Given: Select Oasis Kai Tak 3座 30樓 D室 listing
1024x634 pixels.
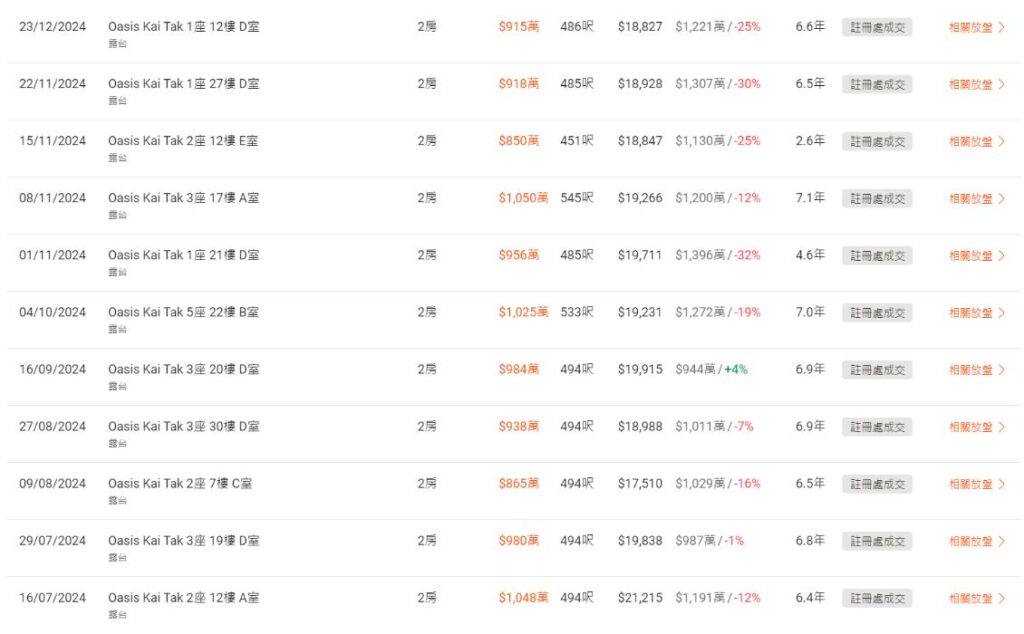Looking at the screenshot, I should coord(183,427).
